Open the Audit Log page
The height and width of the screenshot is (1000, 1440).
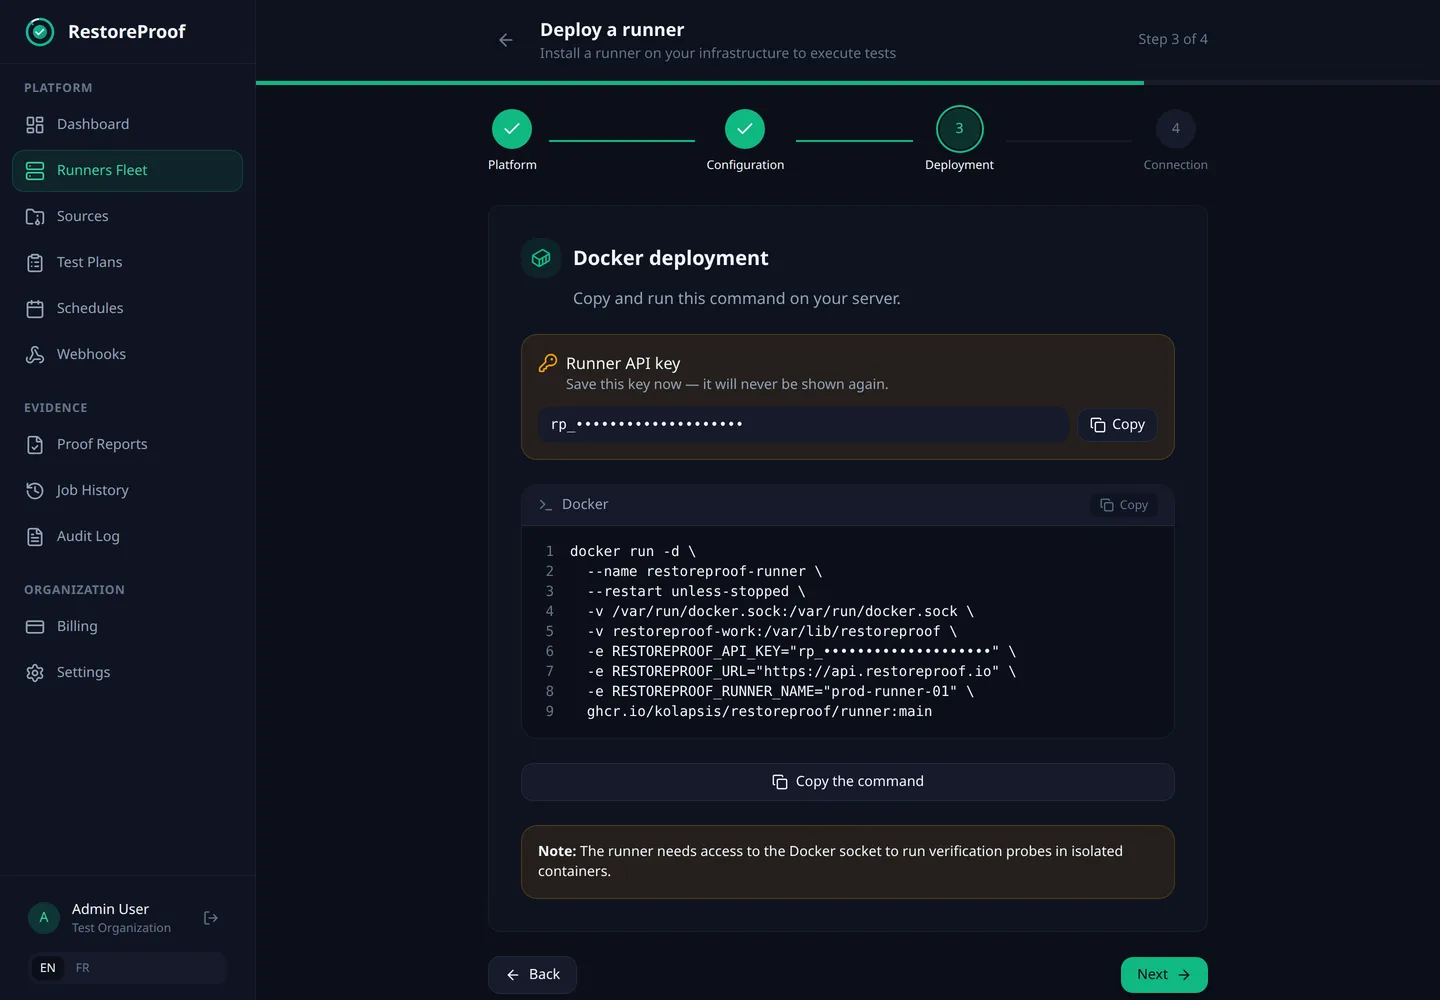(x=127, y=537)
